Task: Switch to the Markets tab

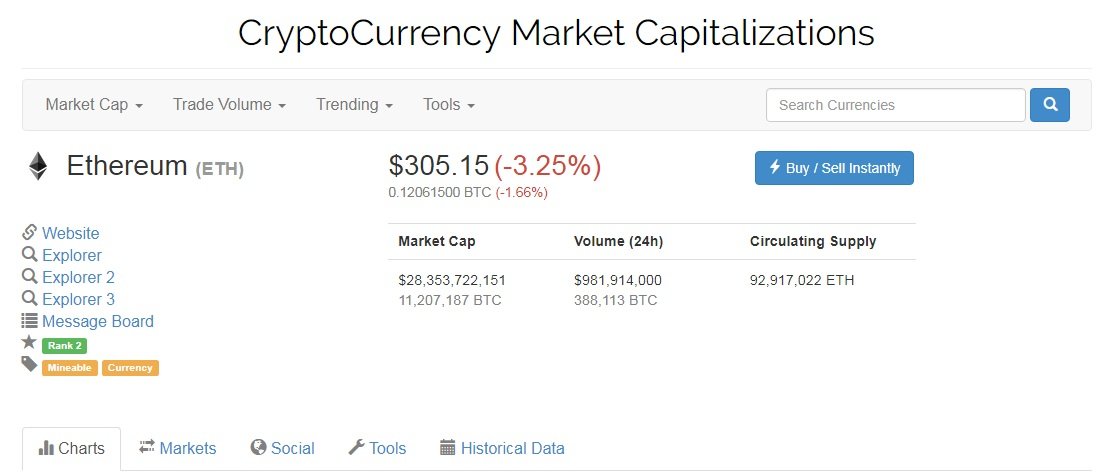Action: pos(177,448)
